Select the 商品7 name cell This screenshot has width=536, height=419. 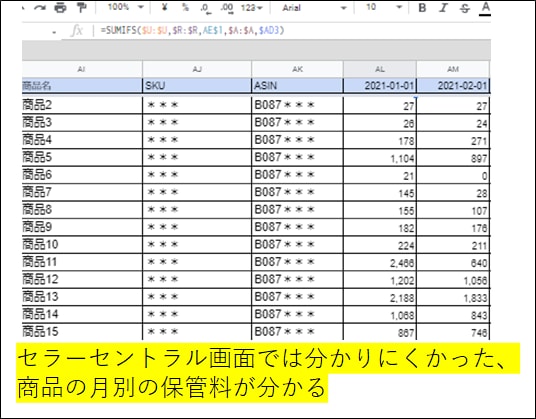click(82, 192)
